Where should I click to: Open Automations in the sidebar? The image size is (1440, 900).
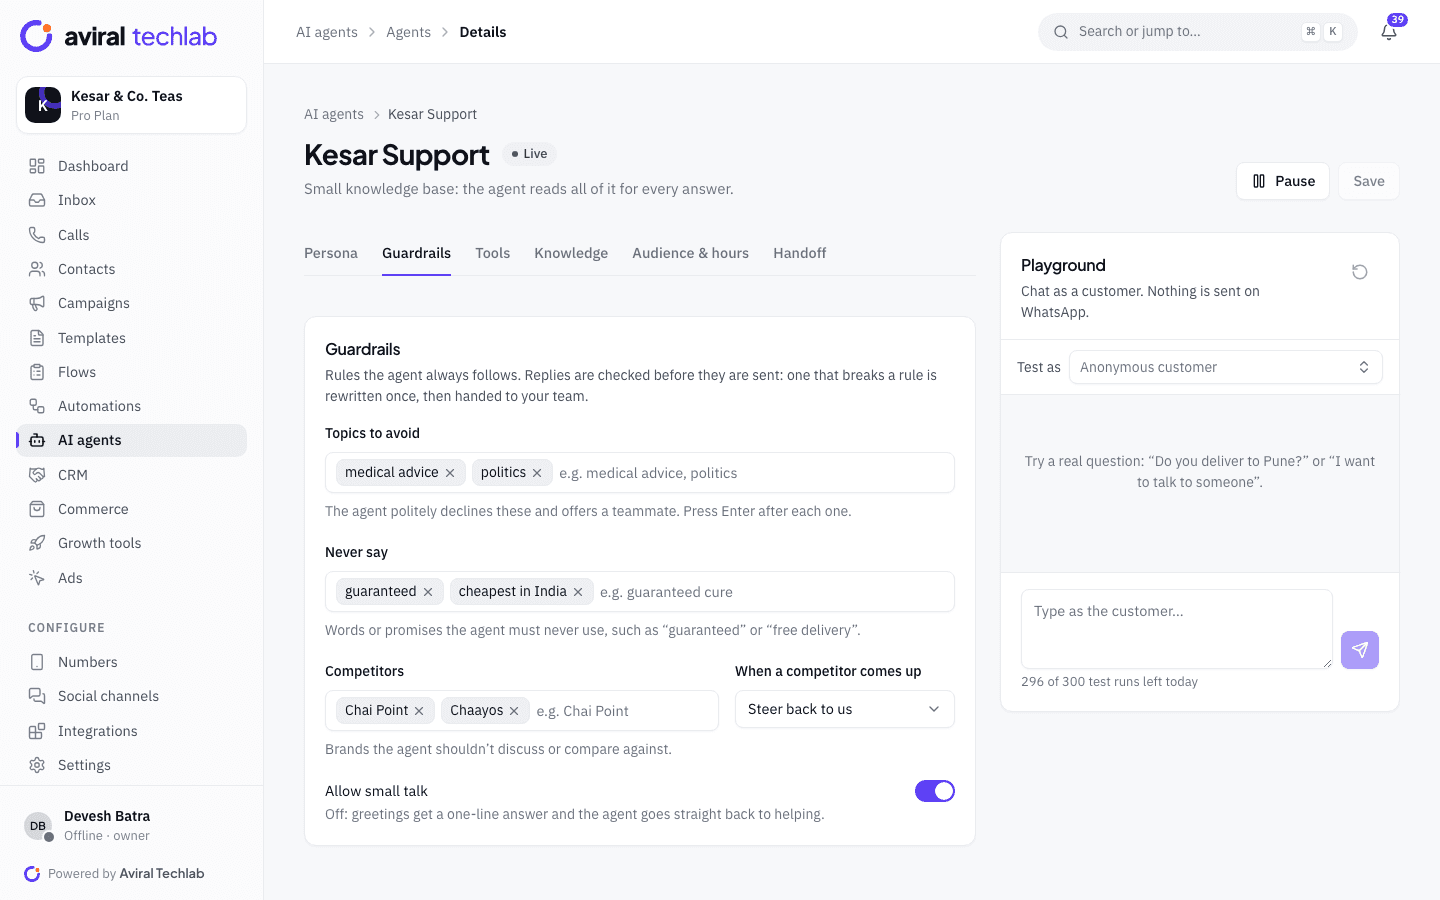click(132, 406)
